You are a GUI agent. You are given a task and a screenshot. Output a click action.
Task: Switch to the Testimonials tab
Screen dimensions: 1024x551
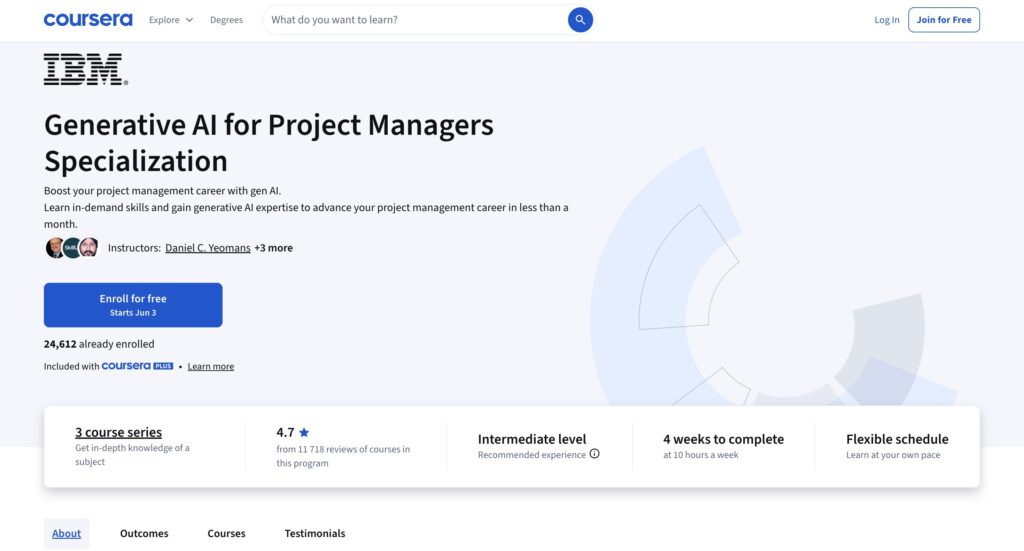[315, 533]
